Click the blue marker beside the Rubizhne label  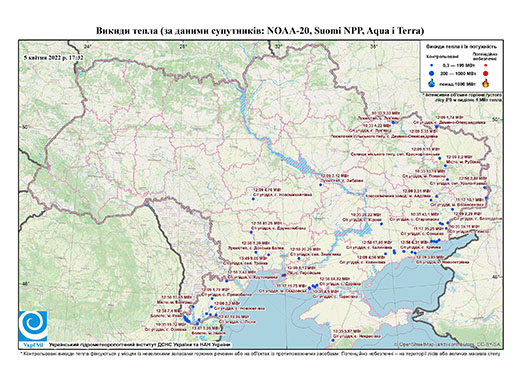[445, 166]
